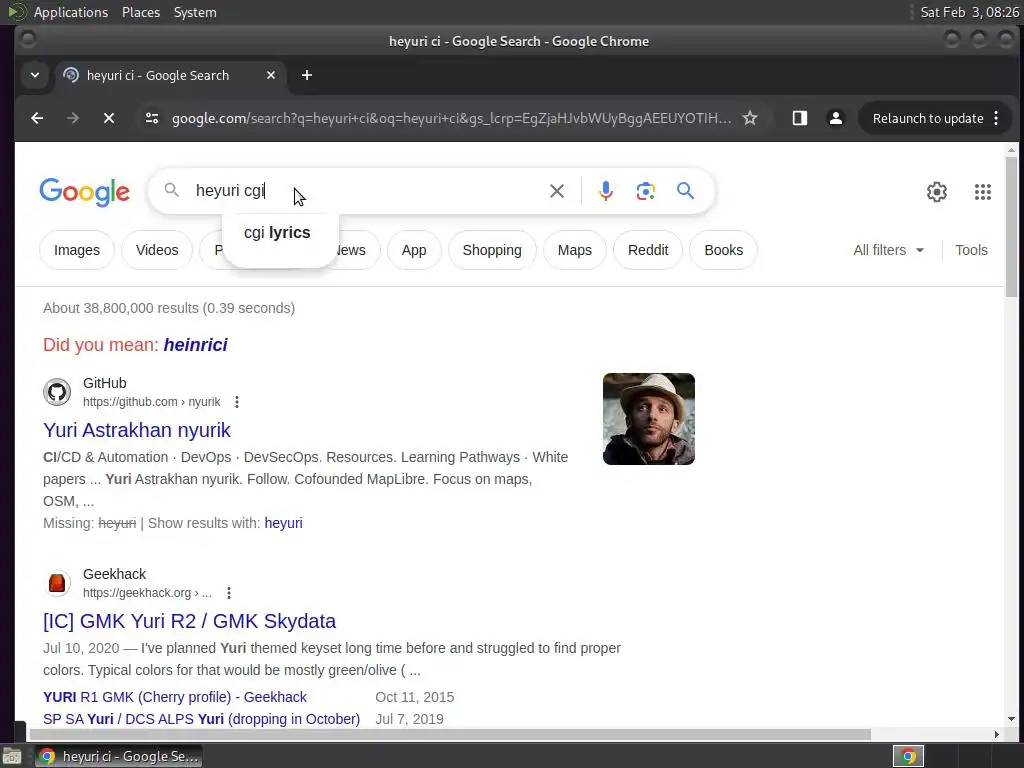
Task: Open SP SA Yuri / DCS ALPS Yuri link
Action: [x=201, y=719]
